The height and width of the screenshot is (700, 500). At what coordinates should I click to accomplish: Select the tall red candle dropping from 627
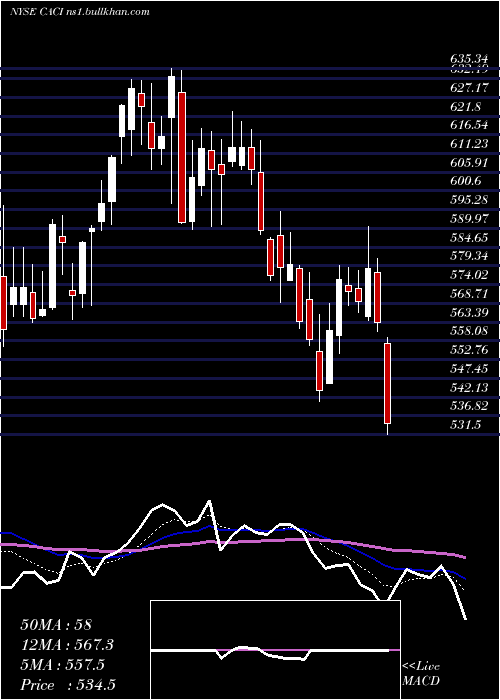182,157
